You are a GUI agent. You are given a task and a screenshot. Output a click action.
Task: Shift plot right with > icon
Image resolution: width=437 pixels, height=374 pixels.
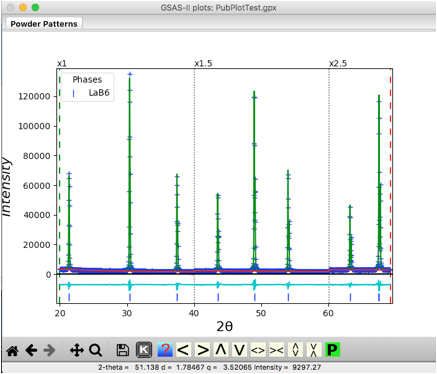202,350
